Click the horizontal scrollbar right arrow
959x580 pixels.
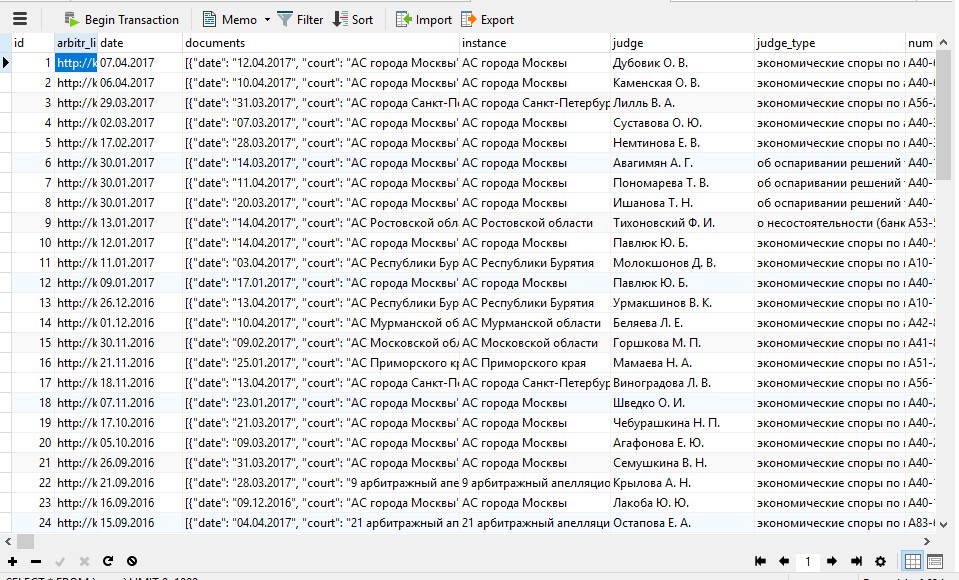click(x=927, y=541)
